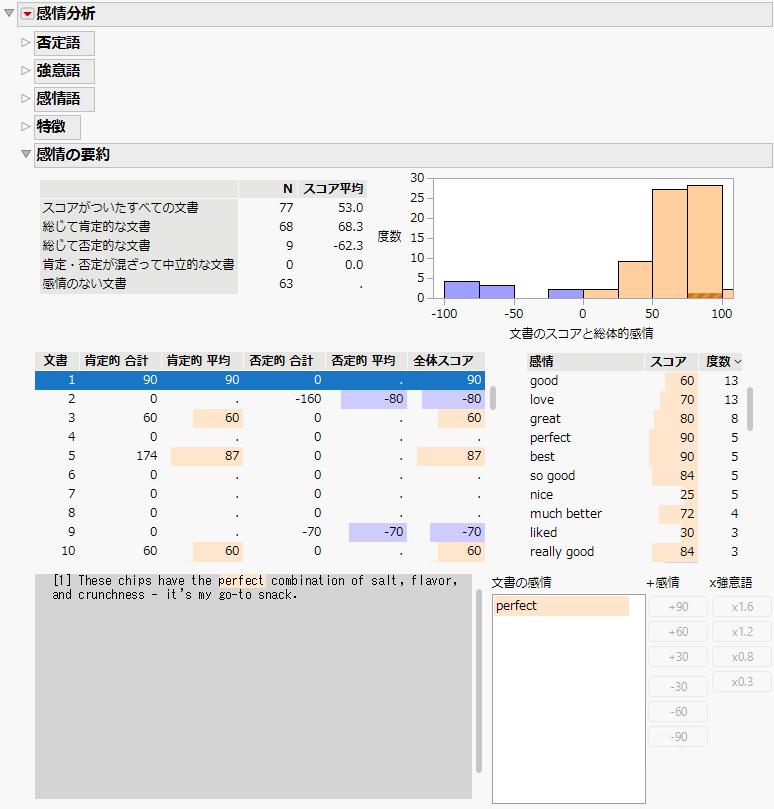
Task: Expand the 感情語 section
Action: 25,99
